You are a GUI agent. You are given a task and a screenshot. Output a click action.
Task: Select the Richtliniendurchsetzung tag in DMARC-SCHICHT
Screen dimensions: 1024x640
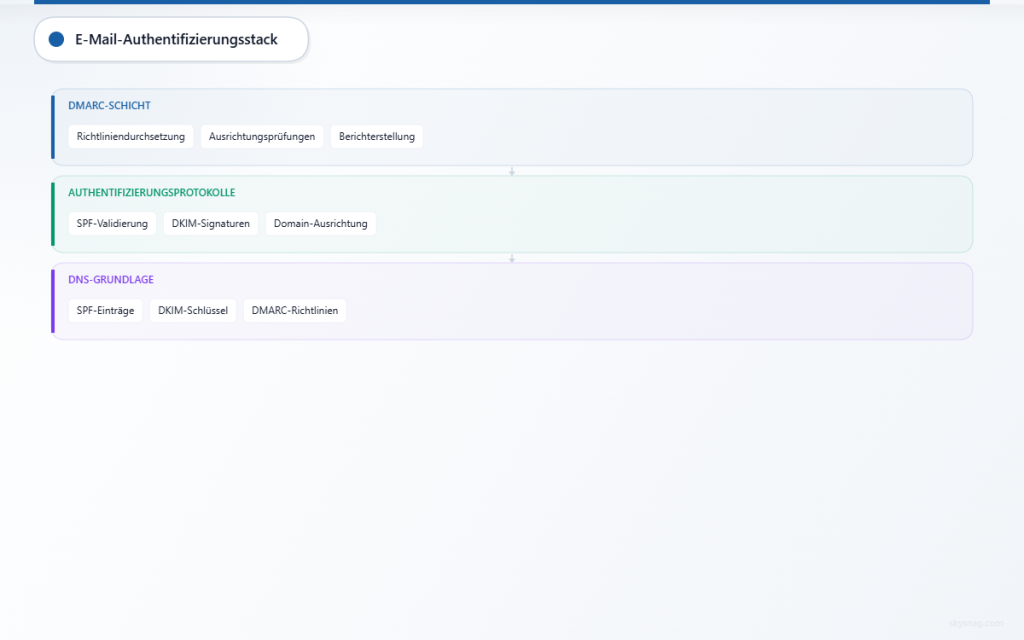coord(130,136)
